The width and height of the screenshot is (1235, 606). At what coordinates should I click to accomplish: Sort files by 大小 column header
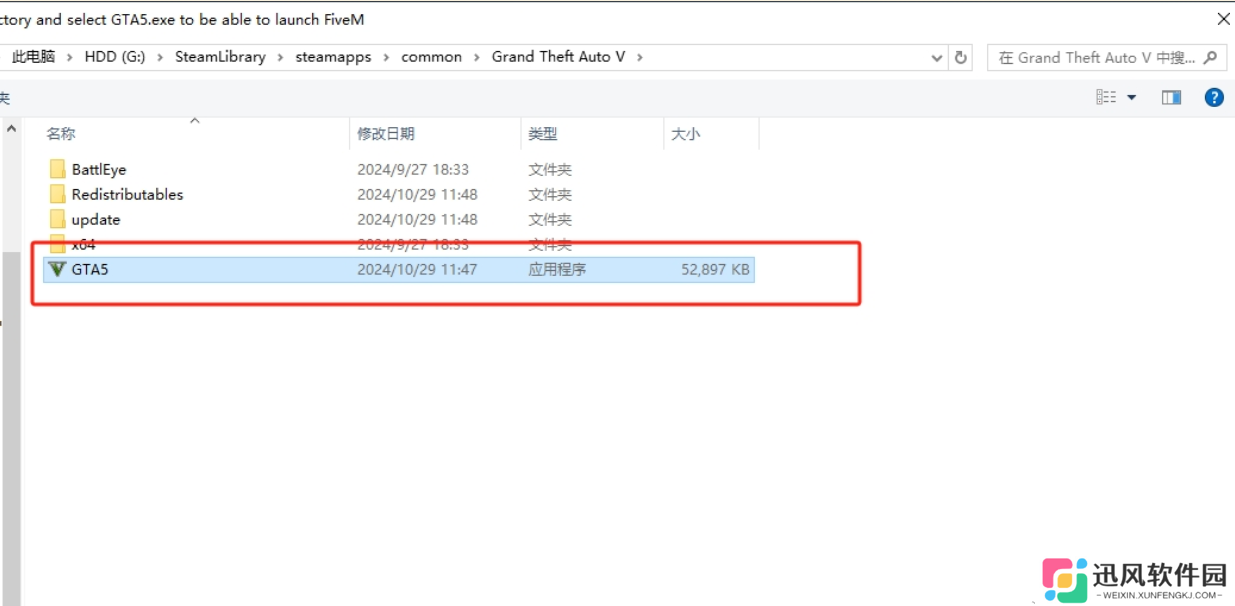686,134
